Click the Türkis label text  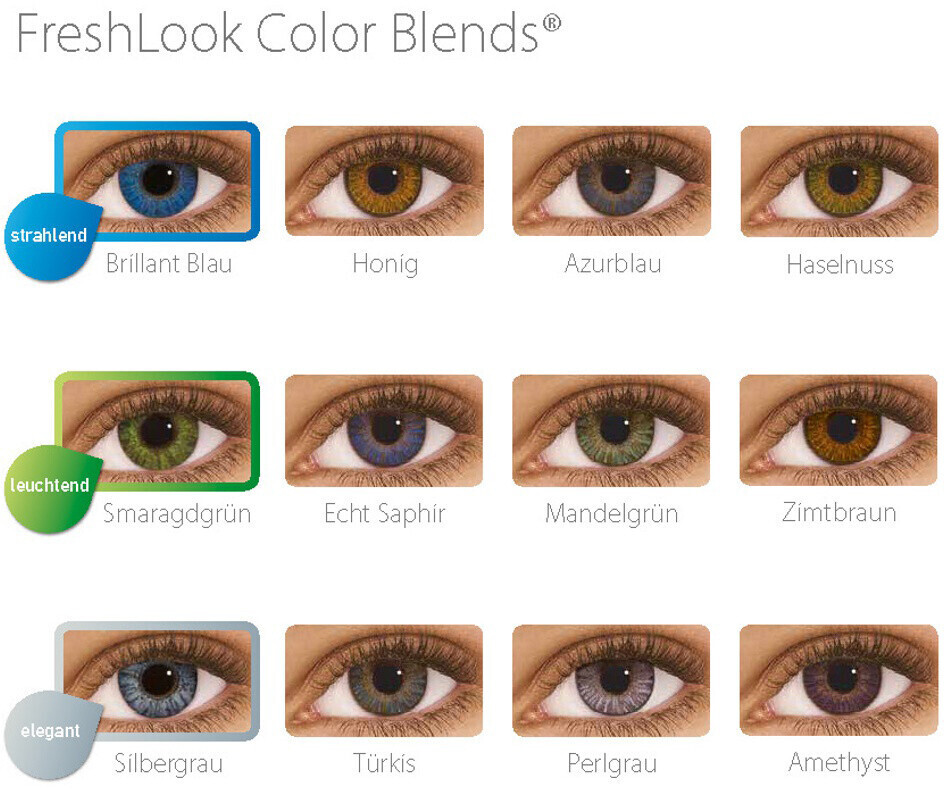pyautogui.click(x=385, y=763)
